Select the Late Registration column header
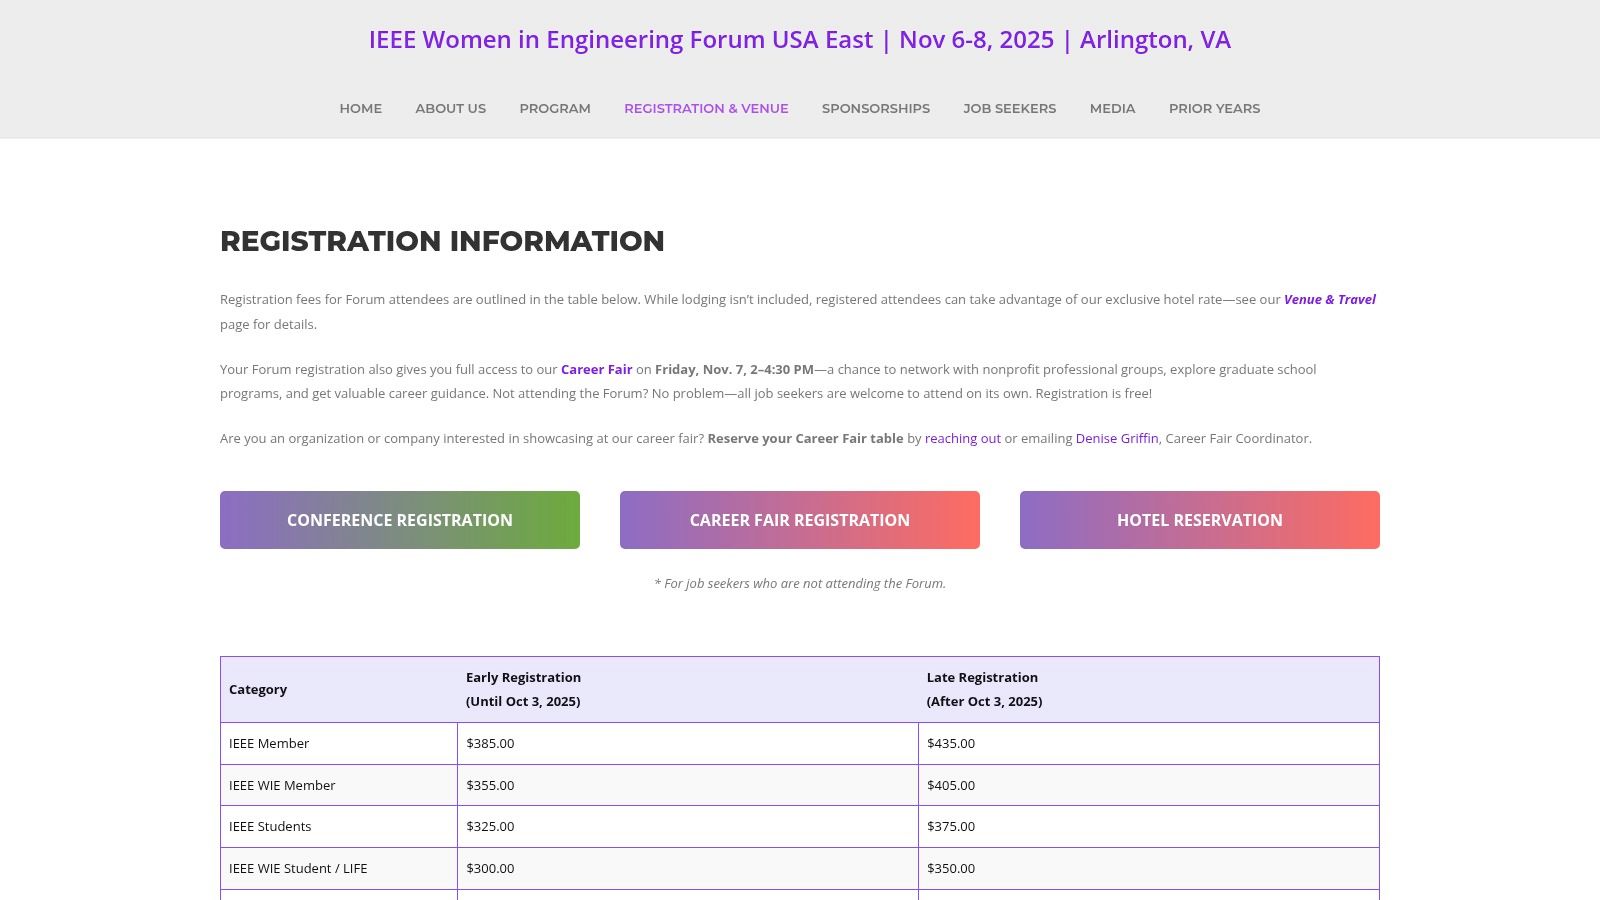Image resolution: width=1600 pixels, height=900 pixels. 1148,690
